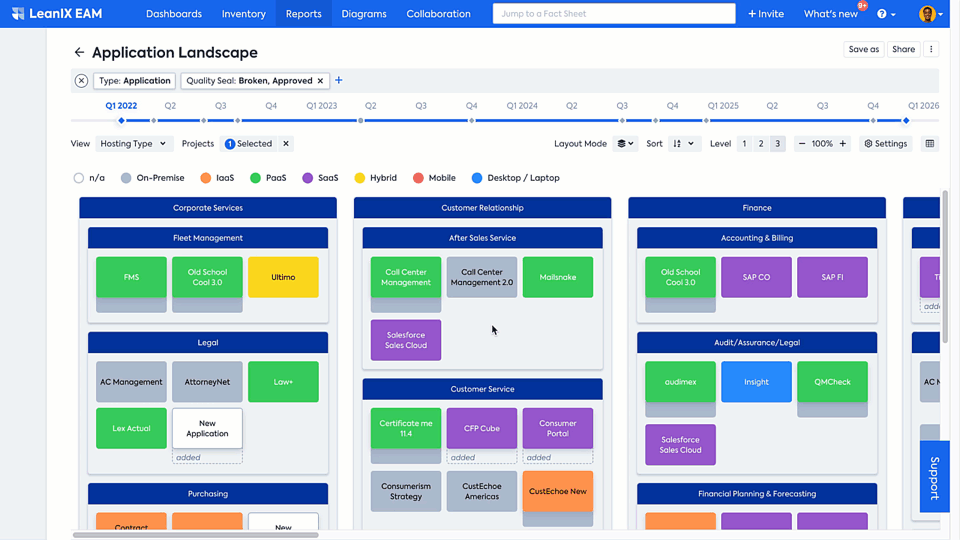Click the horizontal scrollbar at the bottom
Image resolution: width=960 pixels, height=540 pixels.
click(x=196, y=535)
